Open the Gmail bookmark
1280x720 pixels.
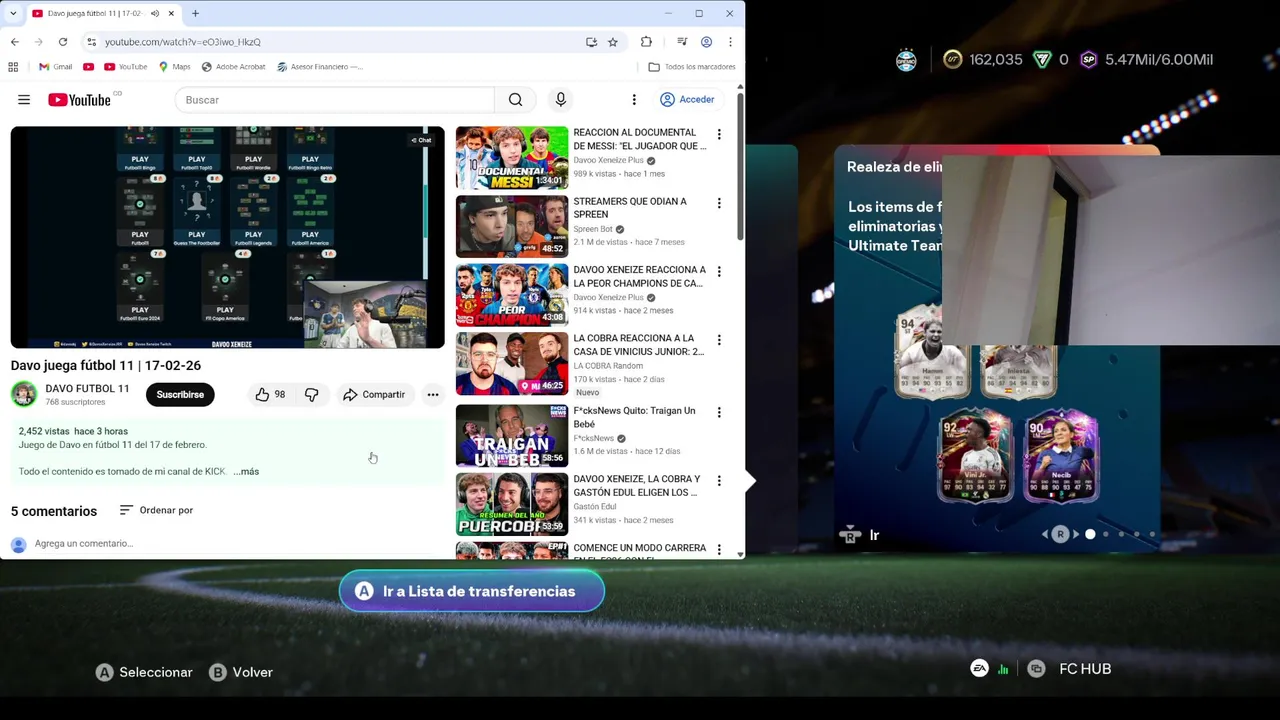[x=55, y=67]
